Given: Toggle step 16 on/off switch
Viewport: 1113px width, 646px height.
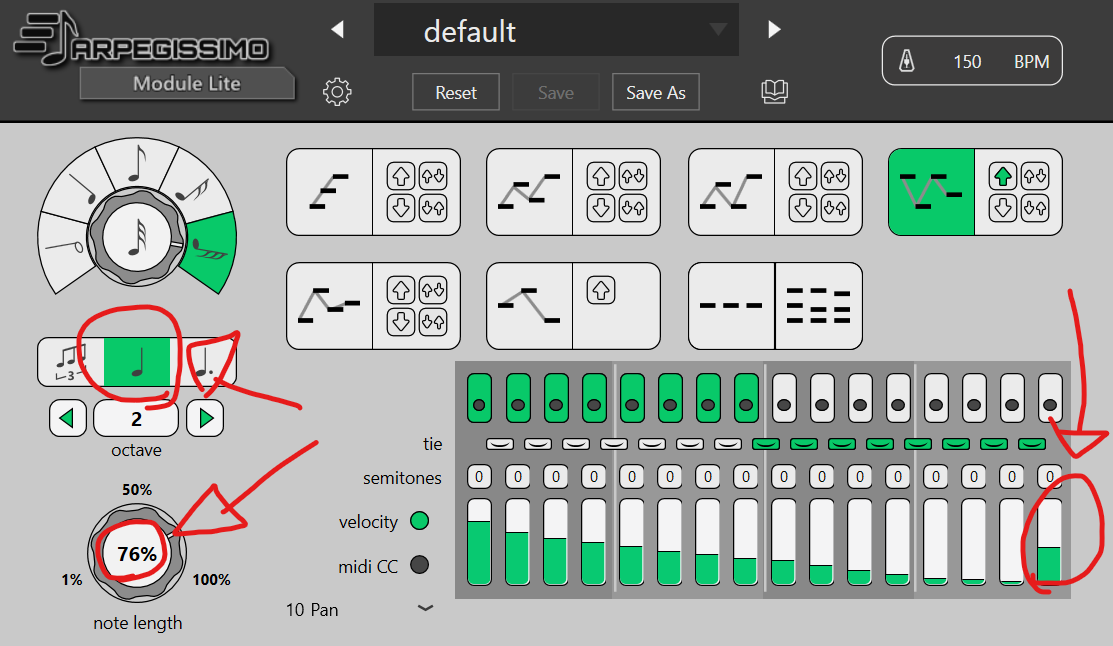Looking at the screenshot, I should [1050, 398].
